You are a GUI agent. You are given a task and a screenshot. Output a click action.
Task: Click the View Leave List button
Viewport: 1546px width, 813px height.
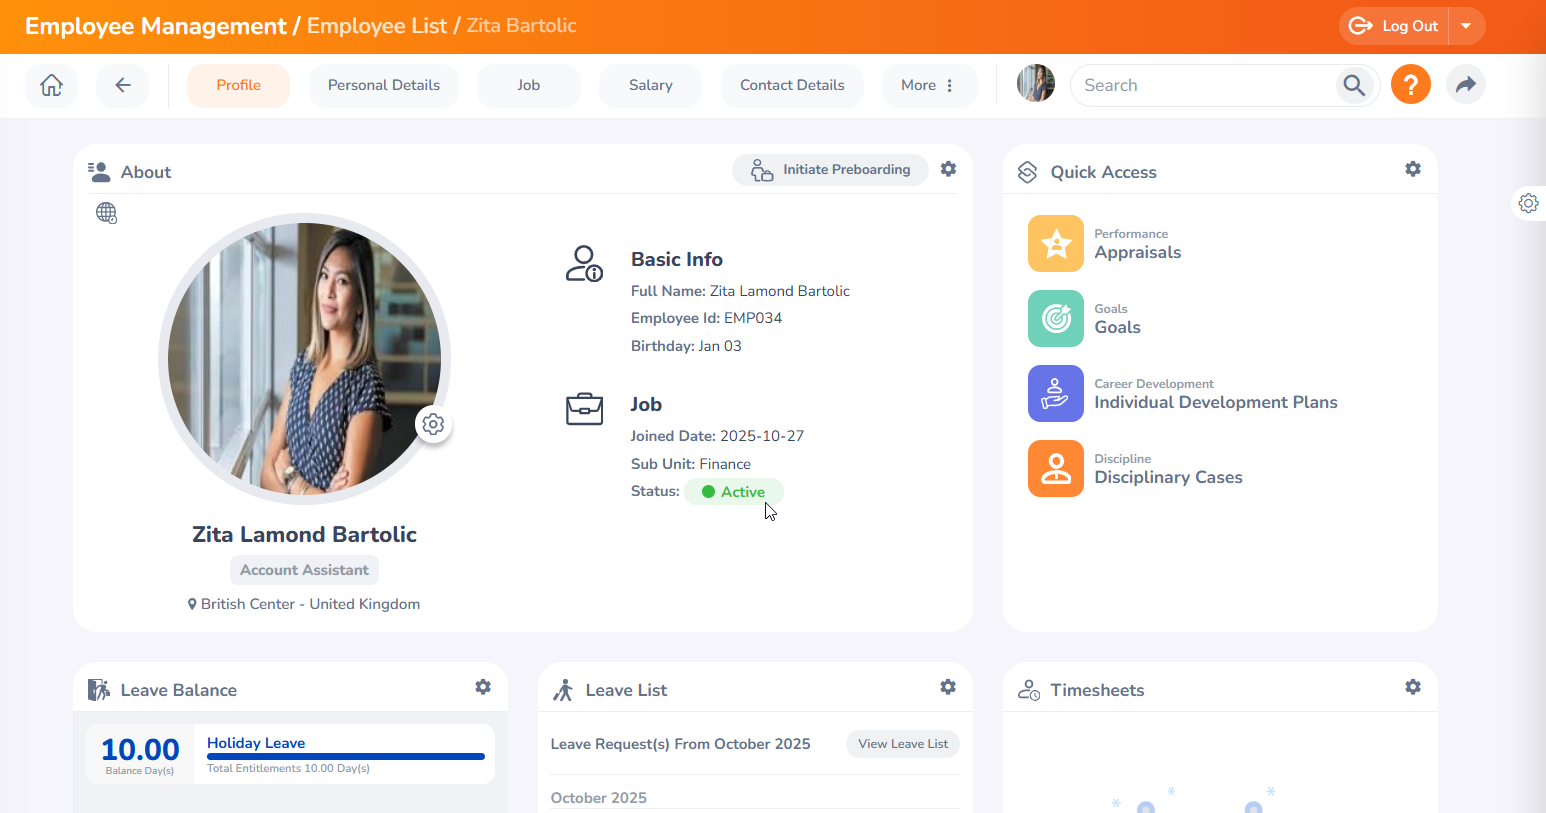click(903, 744)
